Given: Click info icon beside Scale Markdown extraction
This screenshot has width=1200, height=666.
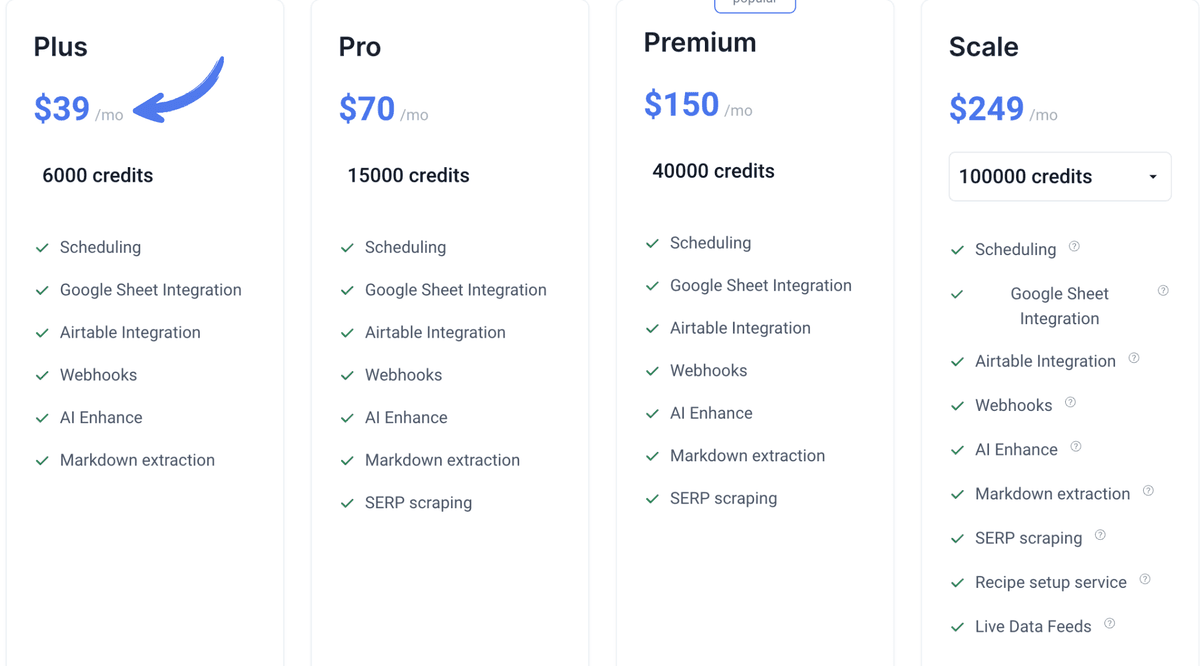Looking at the screenshot, I should click(x=1148, y=491).
